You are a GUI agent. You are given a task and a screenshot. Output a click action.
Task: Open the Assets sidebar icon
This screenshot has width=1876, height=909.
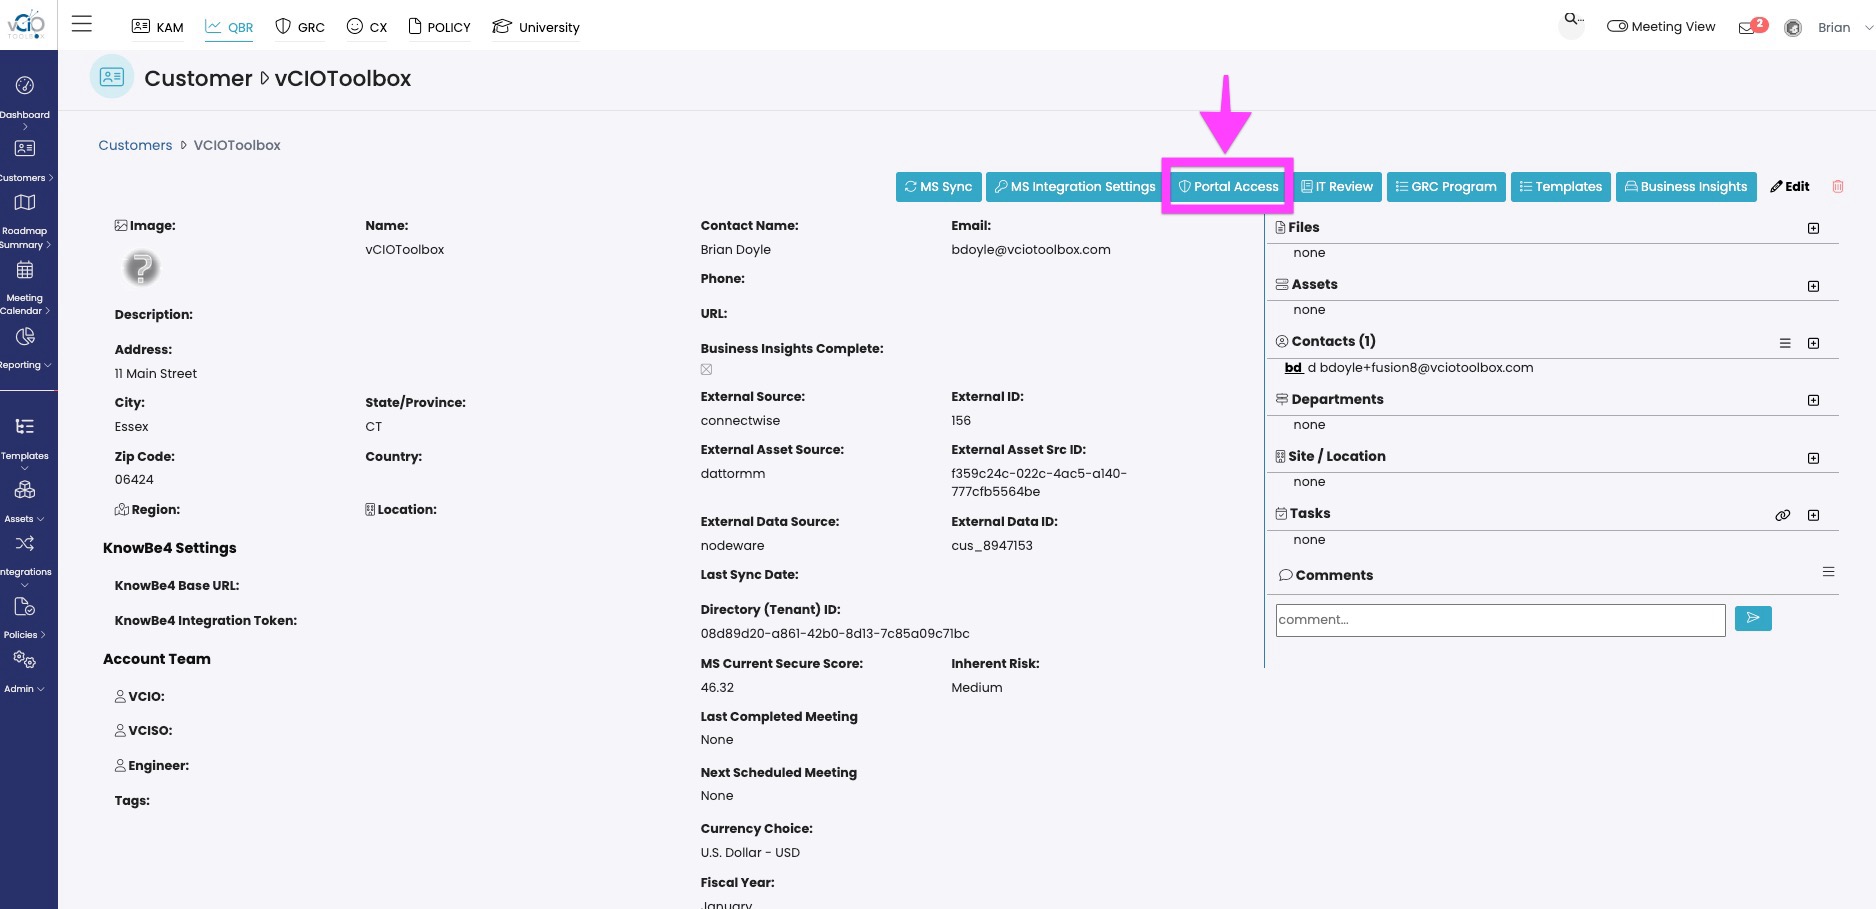25,490
